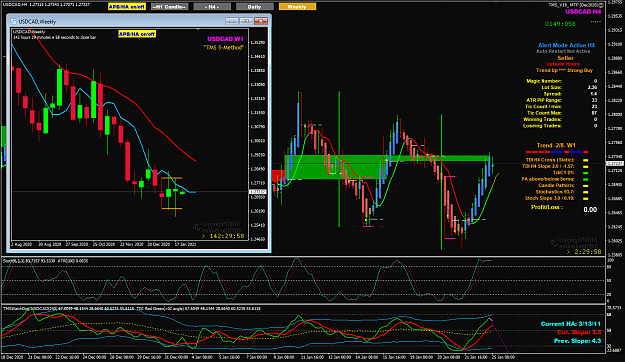
Task: Click the USDCAD H4 magenta label
Action: coord(583,12)
